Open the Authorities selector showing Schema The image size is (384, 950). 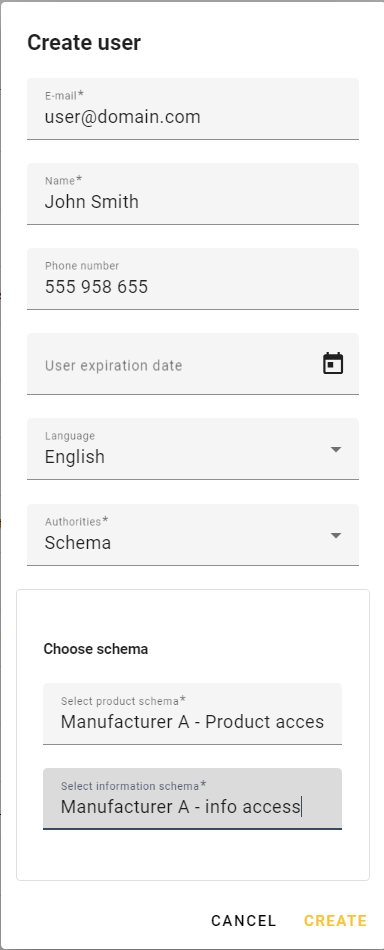(193, 535)
